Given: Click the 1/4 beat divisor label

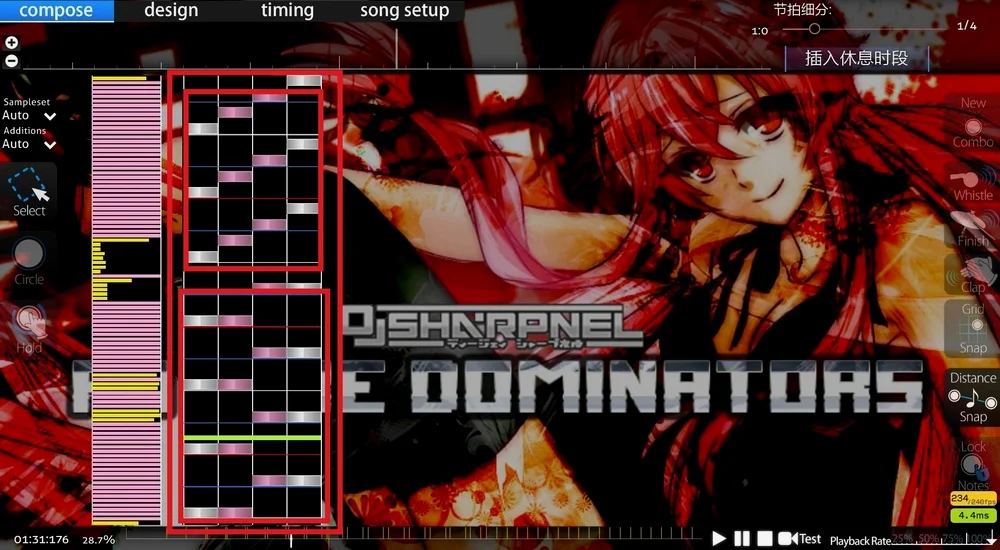Looking at the screenshot, I should coord(966,26).
